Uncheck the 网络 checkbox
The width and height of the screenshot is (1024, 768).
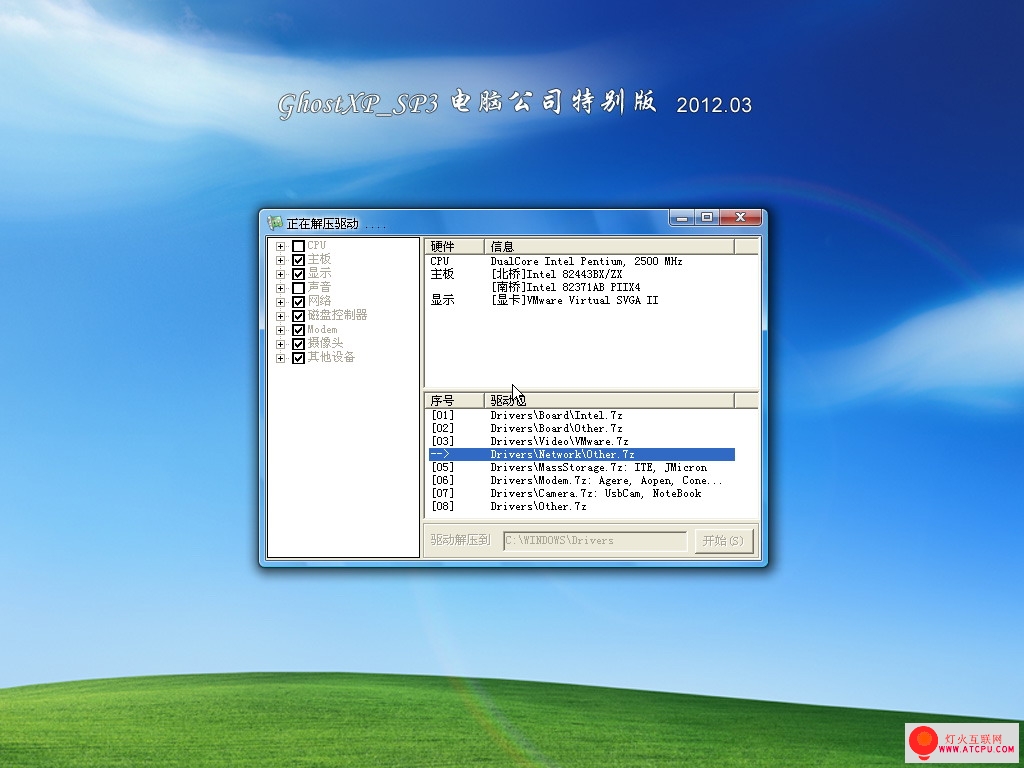298,302
